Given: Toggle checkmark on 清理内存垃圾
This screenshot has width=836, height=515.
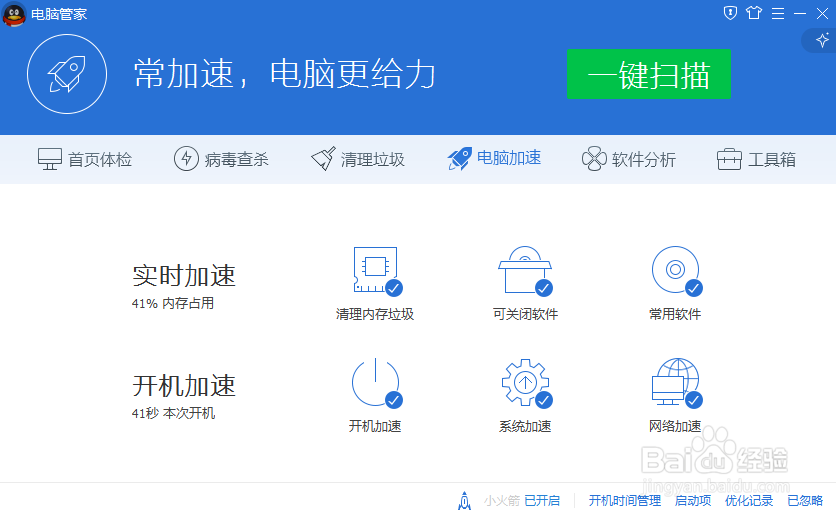Looking at the screenshot, I should coord(394,288).
